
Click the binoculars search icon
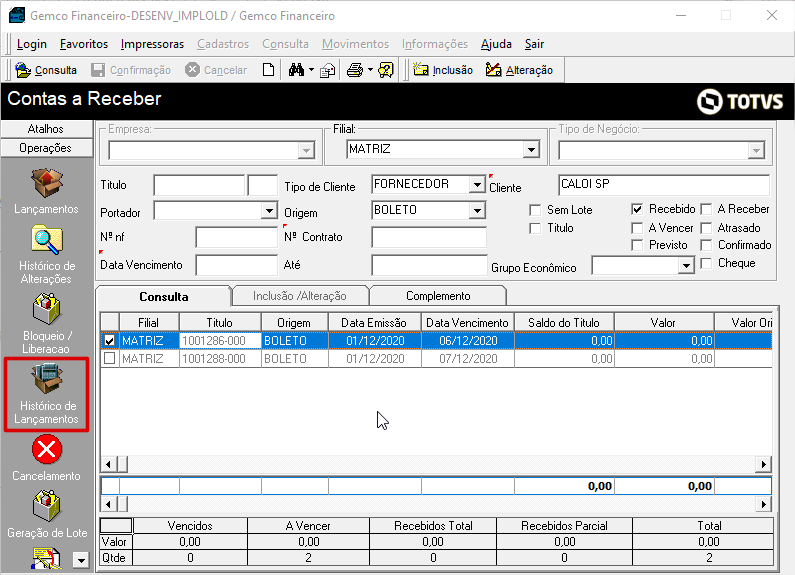pos(296,70)
